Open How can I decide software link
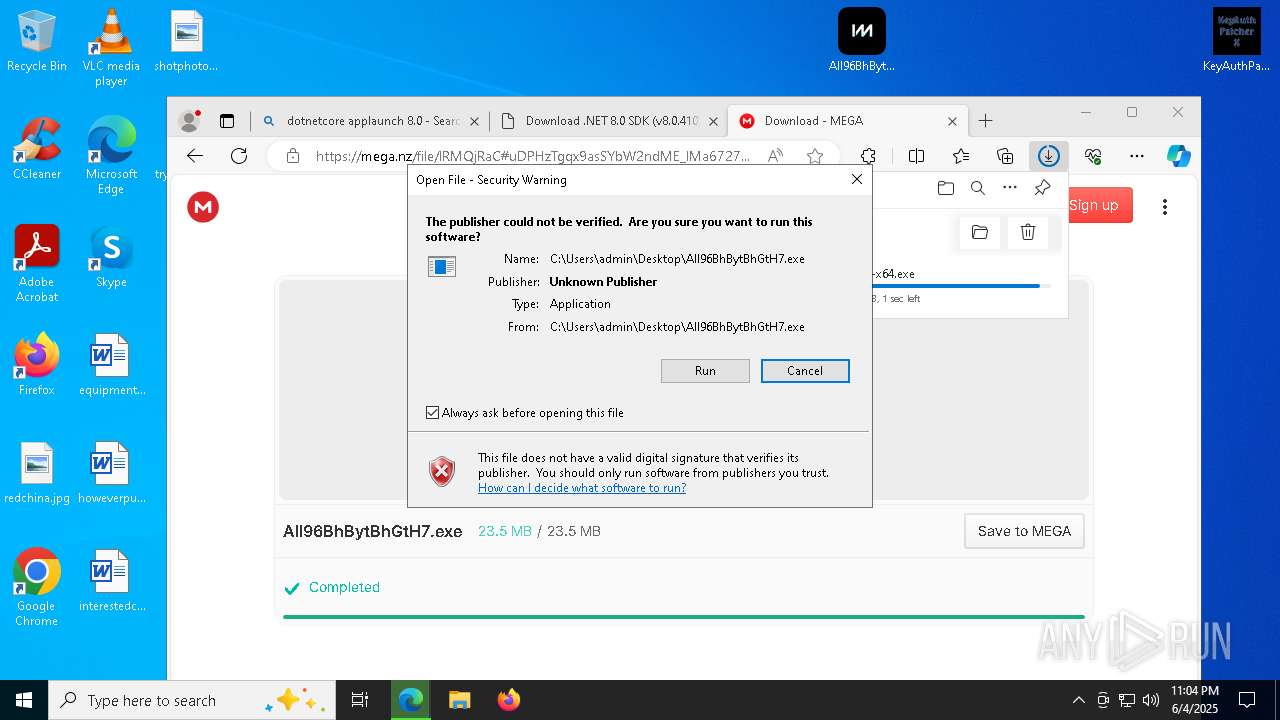 pos(582,488)
